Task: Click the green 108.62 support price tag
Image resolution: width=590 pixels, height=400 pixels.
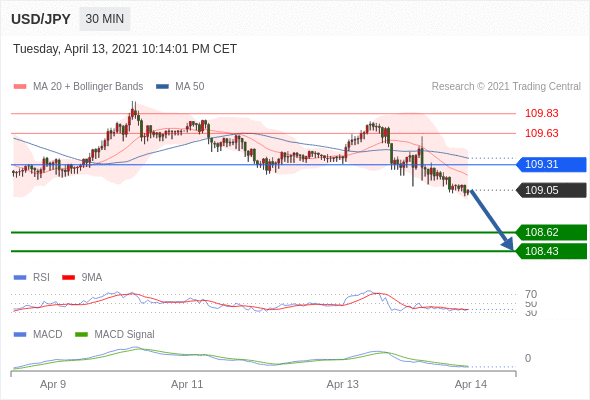Action: (551, 232)
